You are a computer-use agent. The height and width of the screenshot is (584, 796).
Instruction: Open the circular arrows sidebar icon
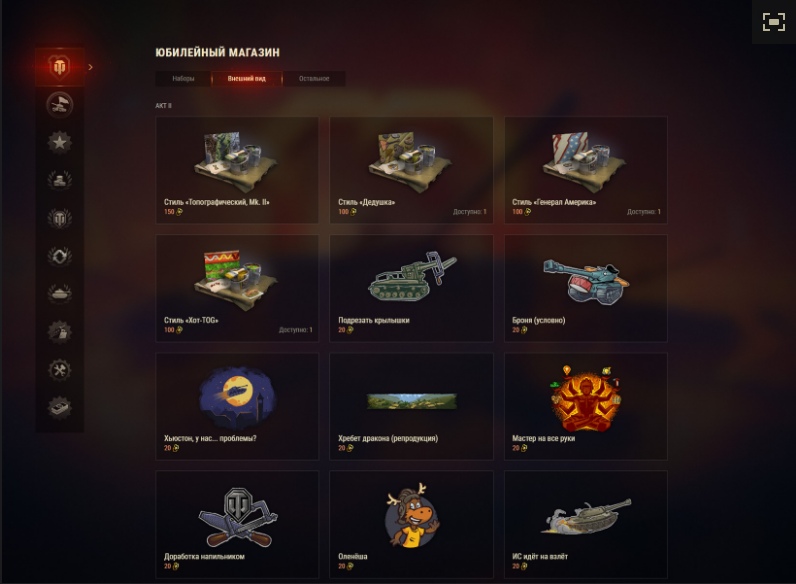(x=59, y=256)
